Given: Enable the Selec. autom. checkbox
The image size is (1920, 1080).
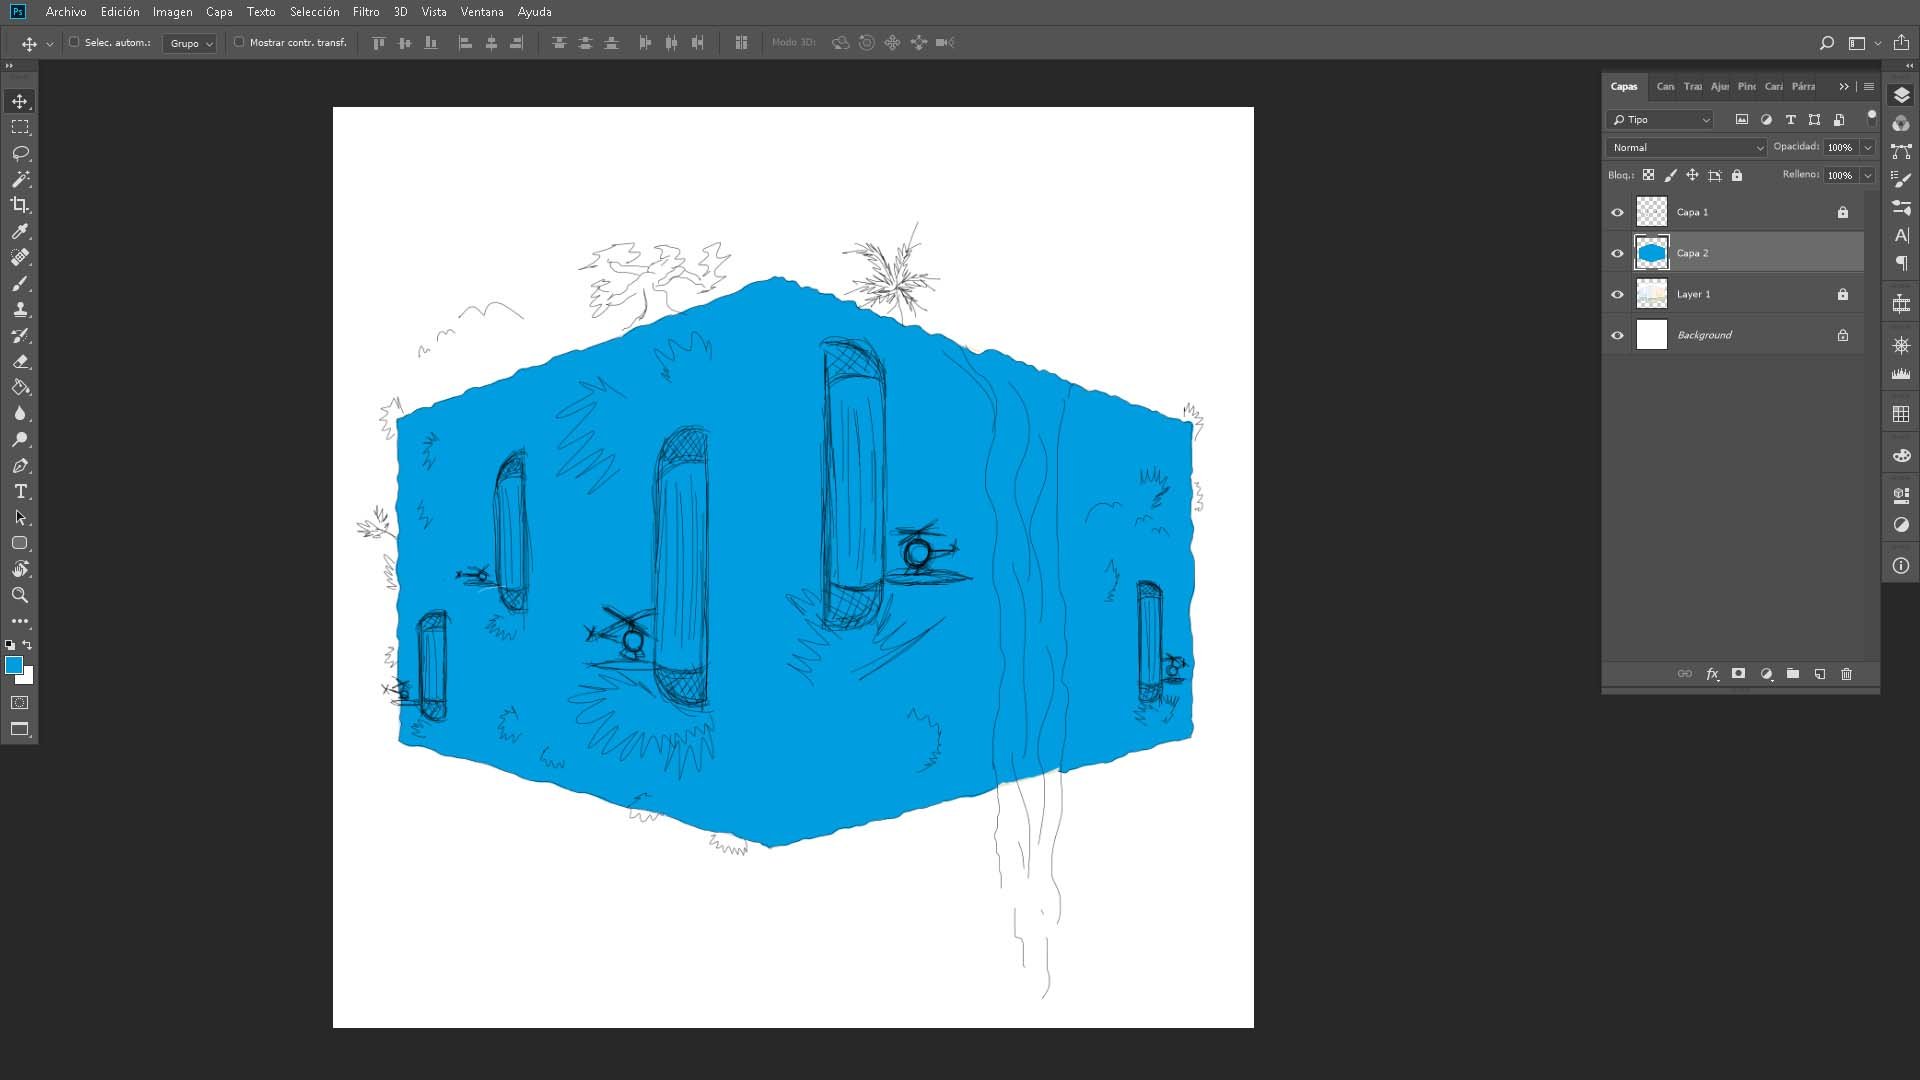Looking at the screenshot, I should click(x=74, y=42).
